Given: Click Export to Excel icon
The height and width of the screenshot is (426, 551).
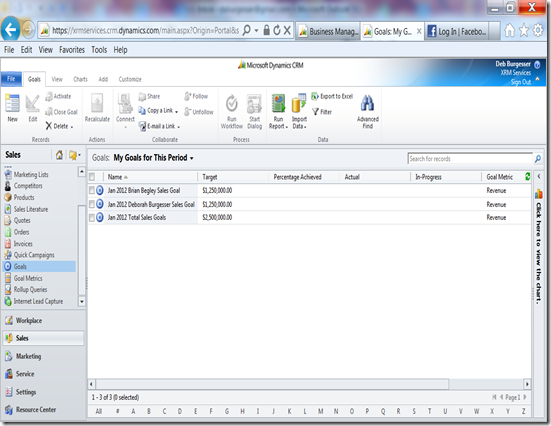Looking at the screenshot, I should [x=315, y=96].
